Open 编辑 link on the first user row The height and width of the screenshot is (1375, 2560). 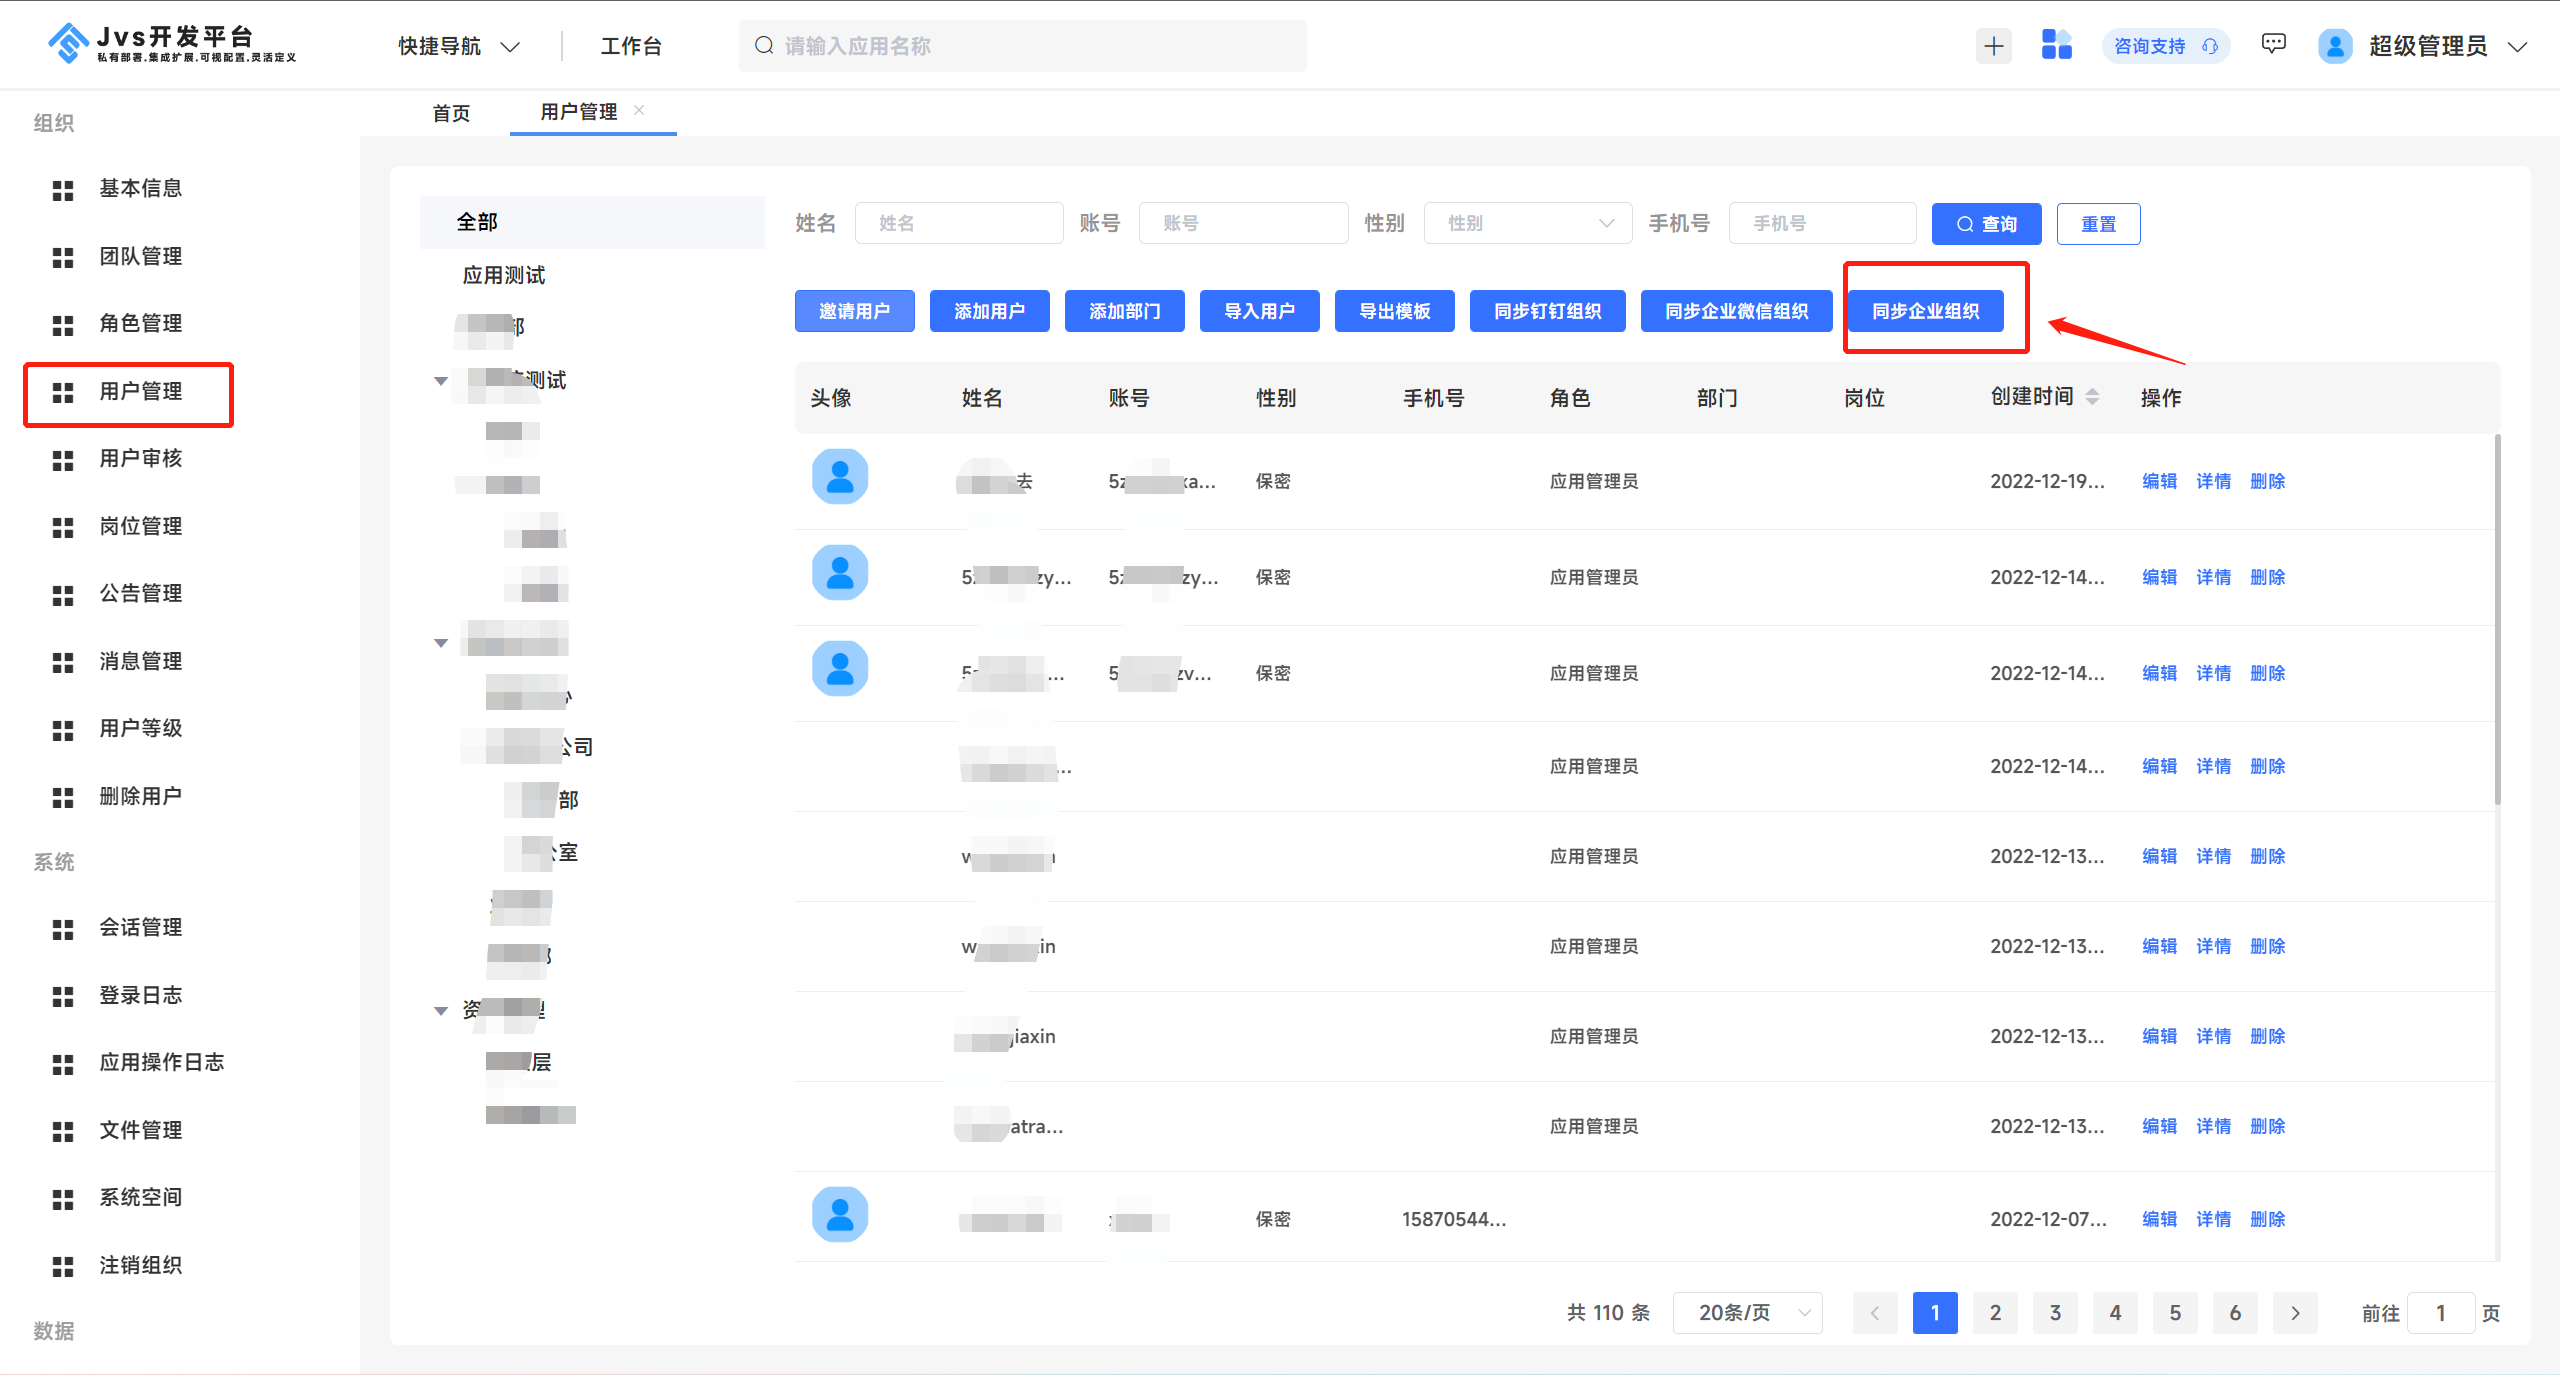[x=2159, y=481]
